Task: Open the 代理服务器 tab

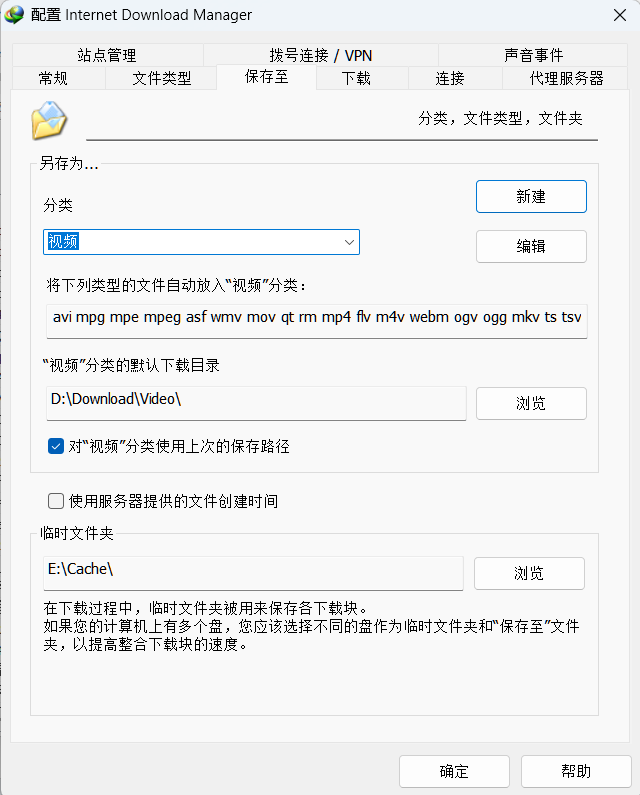Action: 565,78
